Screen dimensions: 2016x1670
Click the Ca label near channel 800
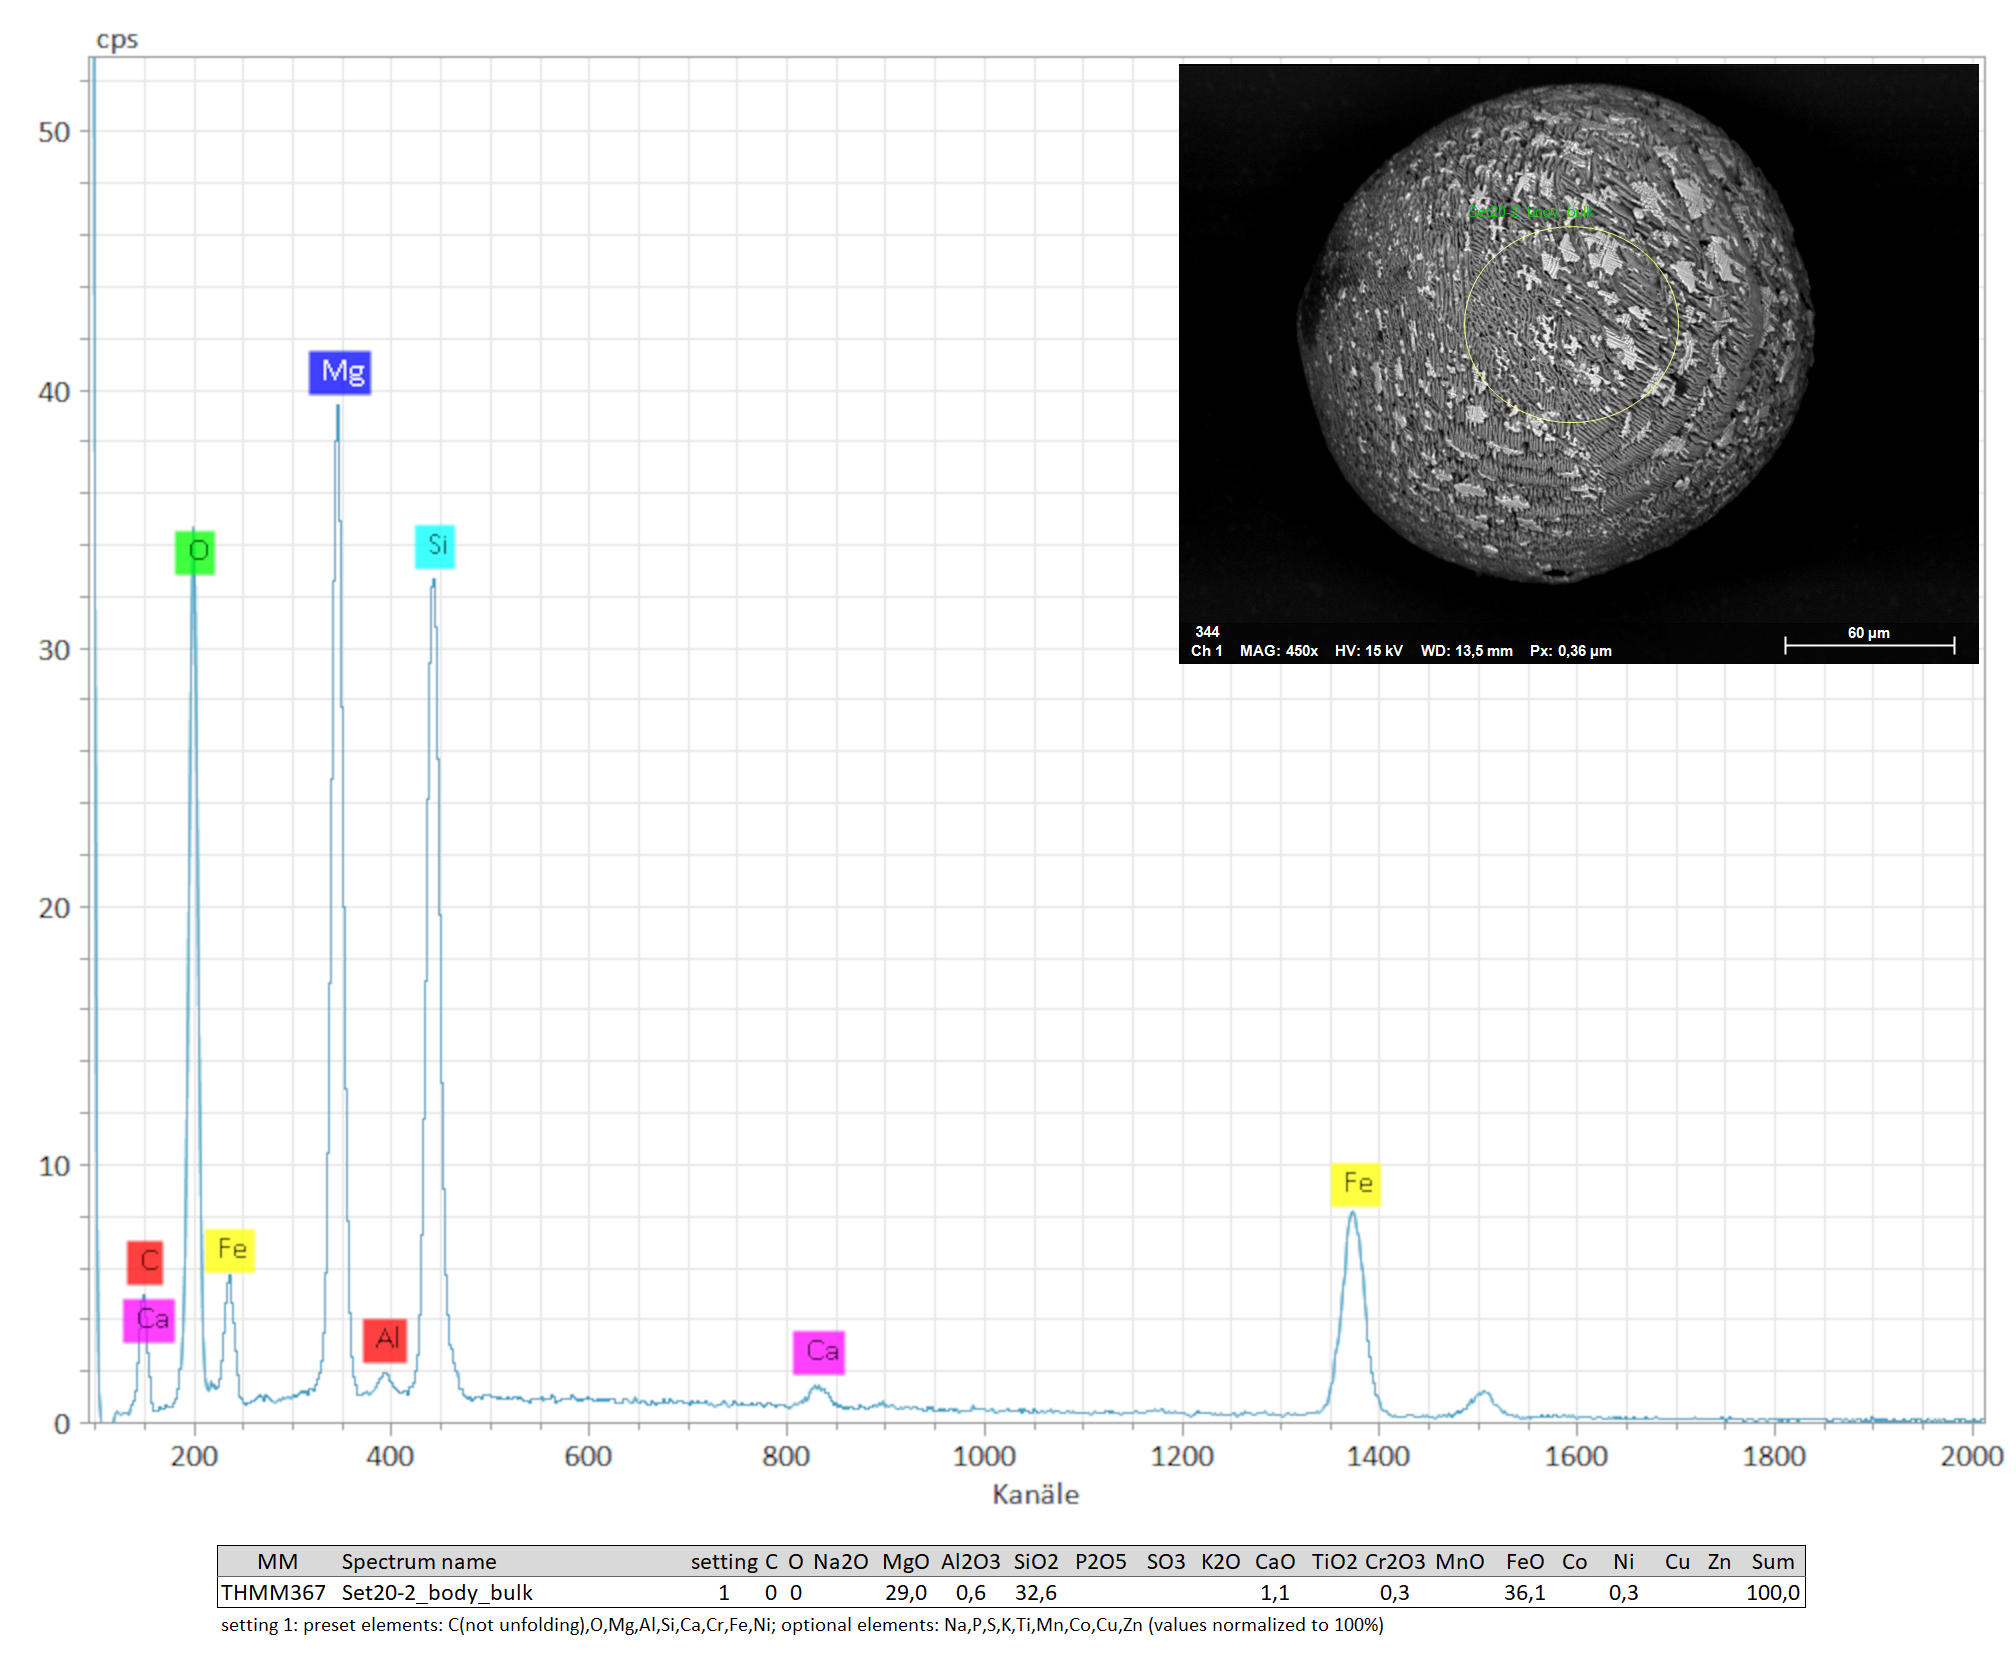click(819, 1352)
